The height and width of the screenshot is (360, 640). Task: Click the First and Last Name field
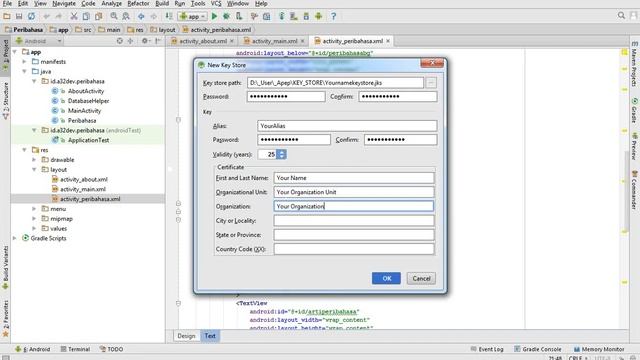click(x=354, y=178)
